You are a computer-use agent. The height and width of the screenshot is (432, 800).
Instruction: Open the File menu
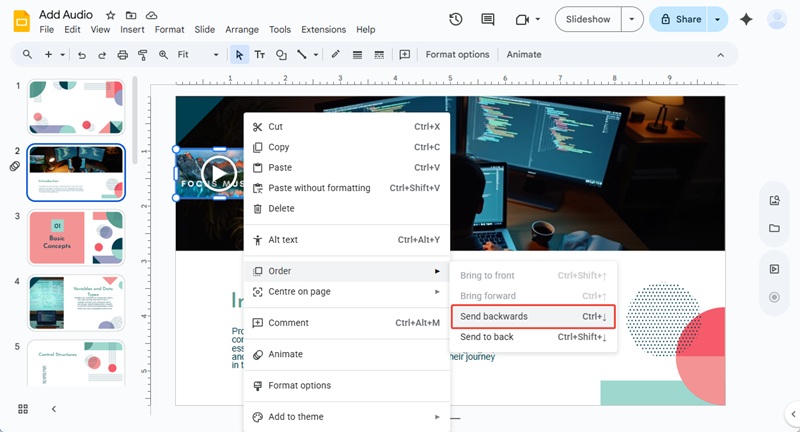click(x=46, y=30)
